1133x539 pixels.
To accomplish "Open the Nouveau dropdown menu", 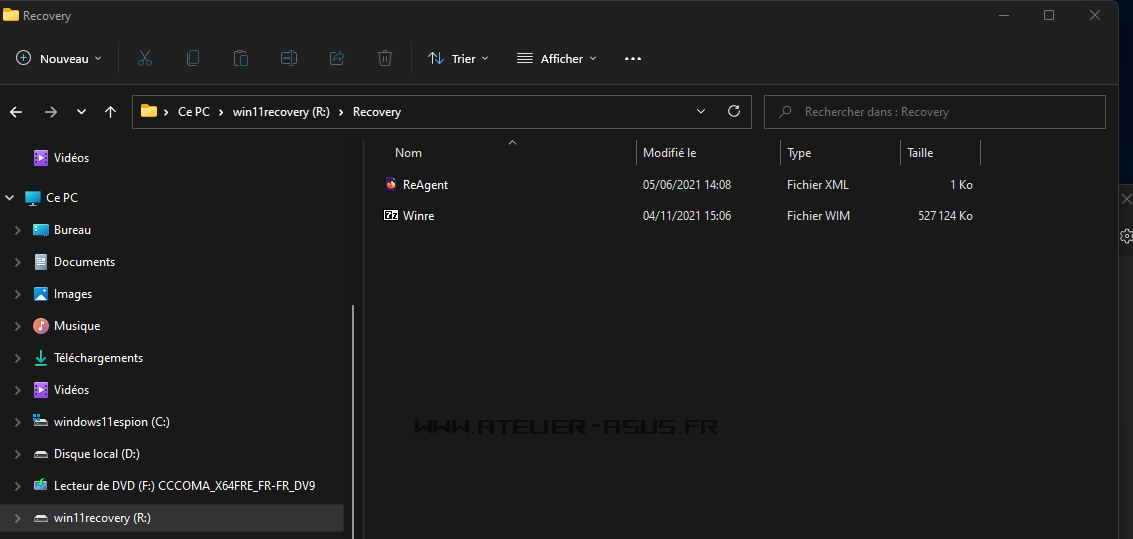I will [x=60, y=59].
